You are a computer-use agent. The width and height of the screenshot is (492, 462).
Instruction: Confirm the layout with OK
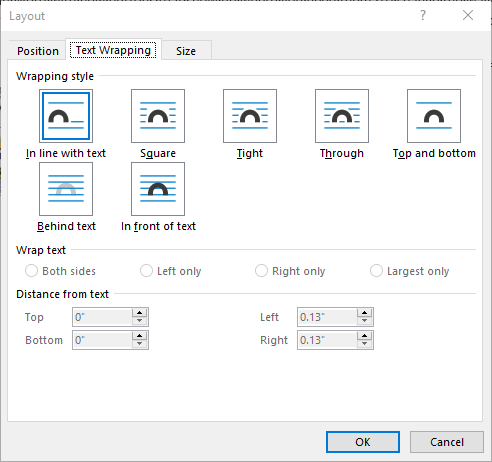(x=363, y=442)
